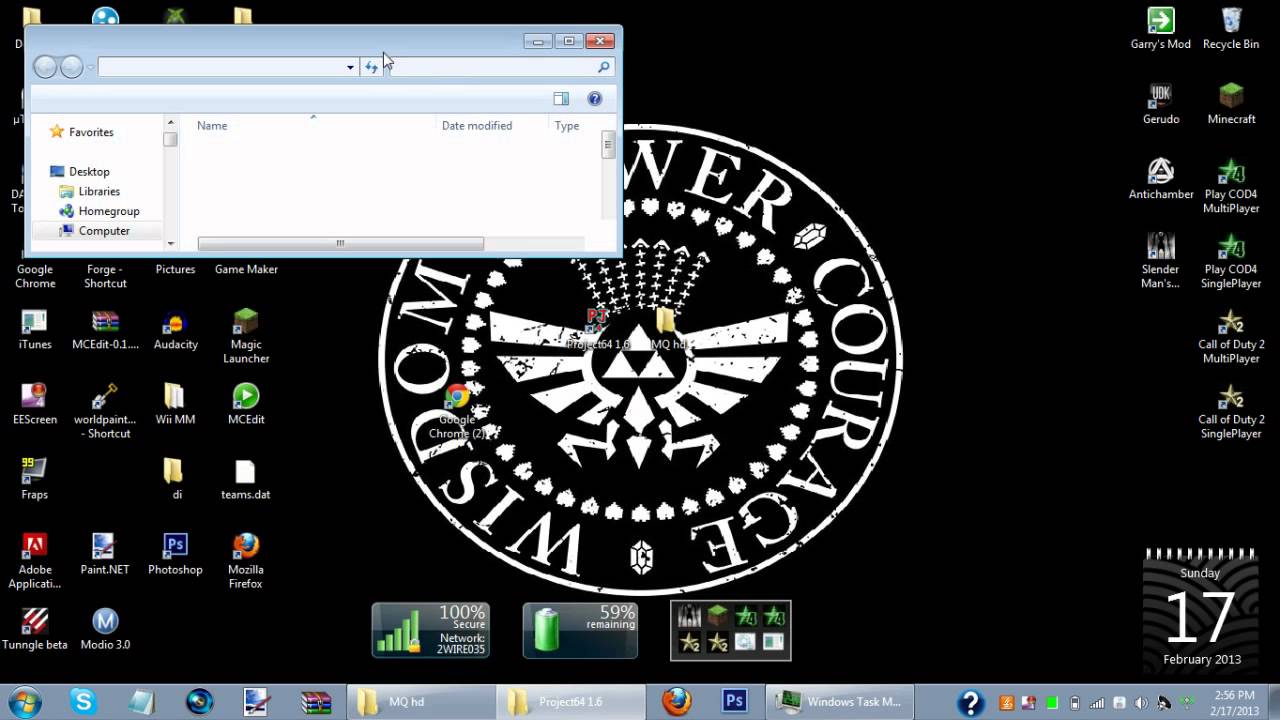This screenshot has width=1280, height=720.
Task: Click the Explorer Forward button
Action: (71, 67)
